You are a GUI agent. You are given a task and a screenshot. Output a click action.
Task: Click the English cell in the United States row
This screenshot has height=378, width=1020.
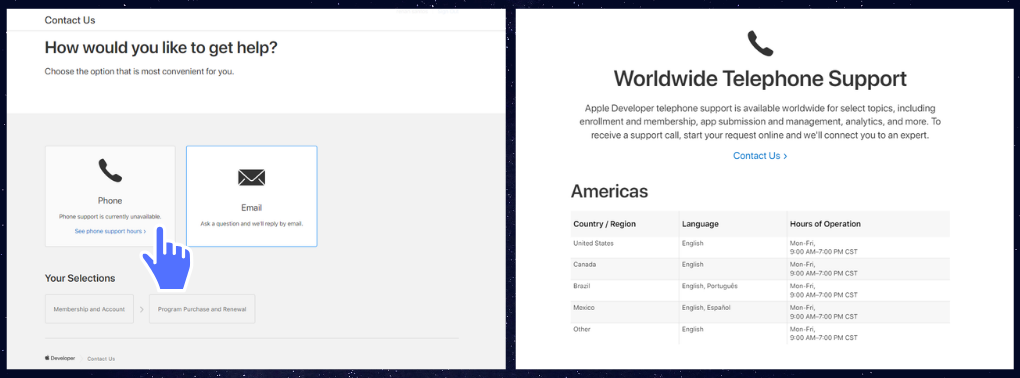click(x=733, y=247)
